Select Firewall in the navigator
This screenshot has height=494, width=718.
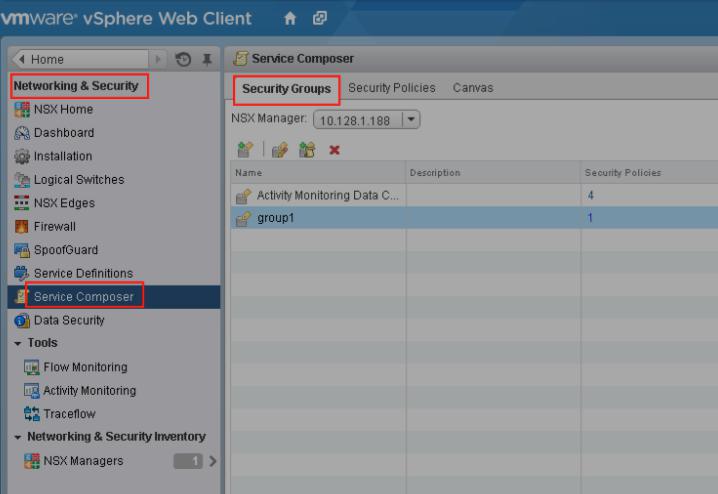pos(54,226)
